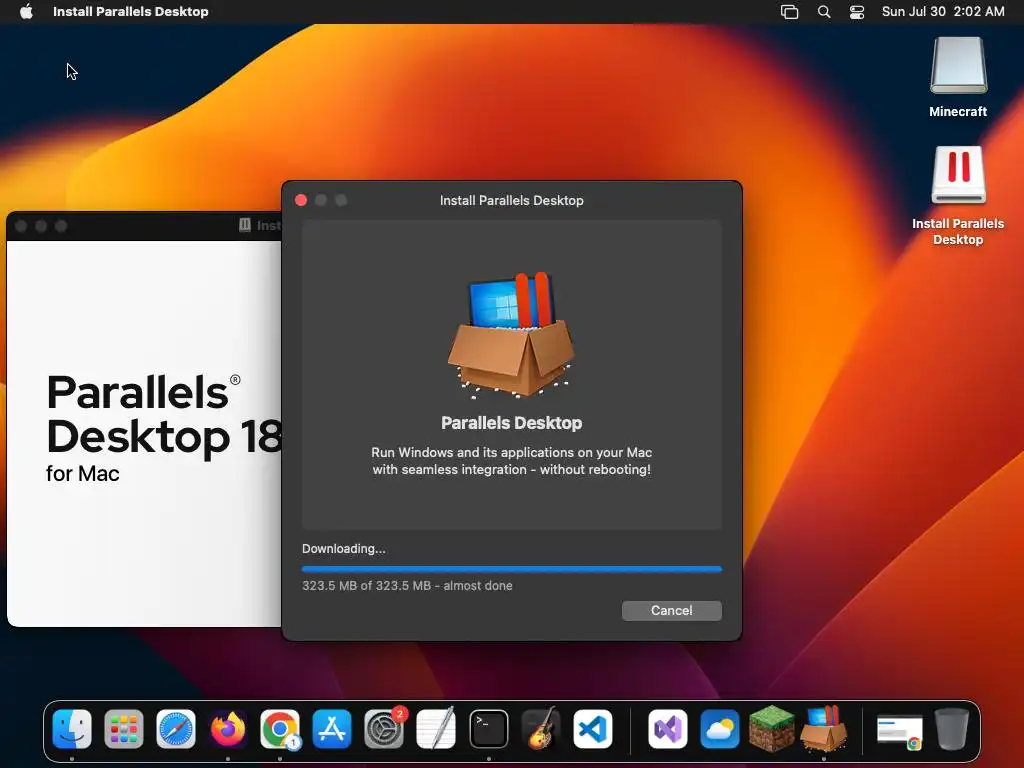Open Finder from the dock
The image size is (1024, 768).
[x=72, y=729]
